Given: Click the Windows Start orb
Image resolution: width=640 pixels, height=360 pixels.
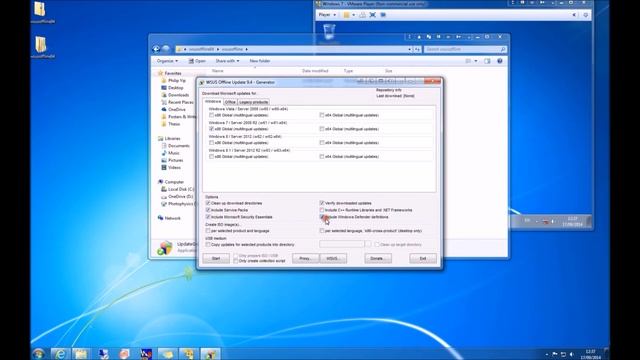Looking at the screenshot, I should 39,354.
